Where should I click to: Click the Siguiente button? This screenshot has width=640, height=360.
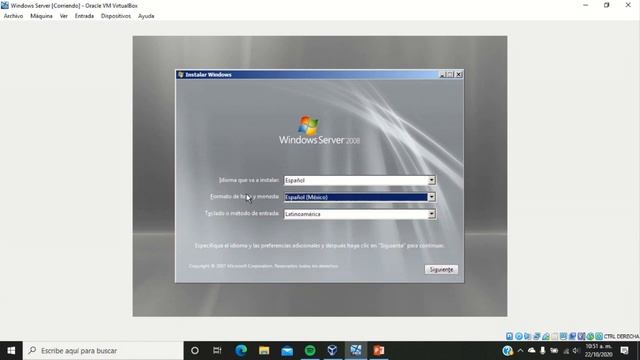[441, 269]
